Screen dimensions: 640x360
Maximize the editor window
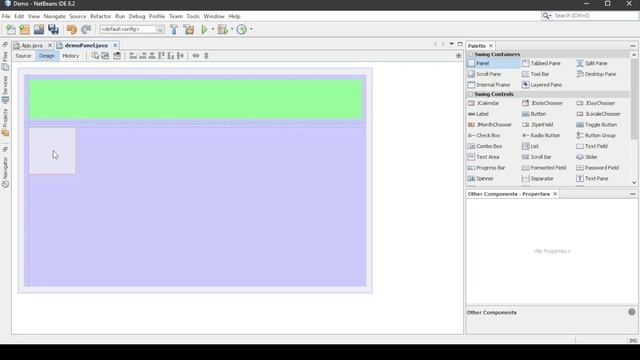460,44
